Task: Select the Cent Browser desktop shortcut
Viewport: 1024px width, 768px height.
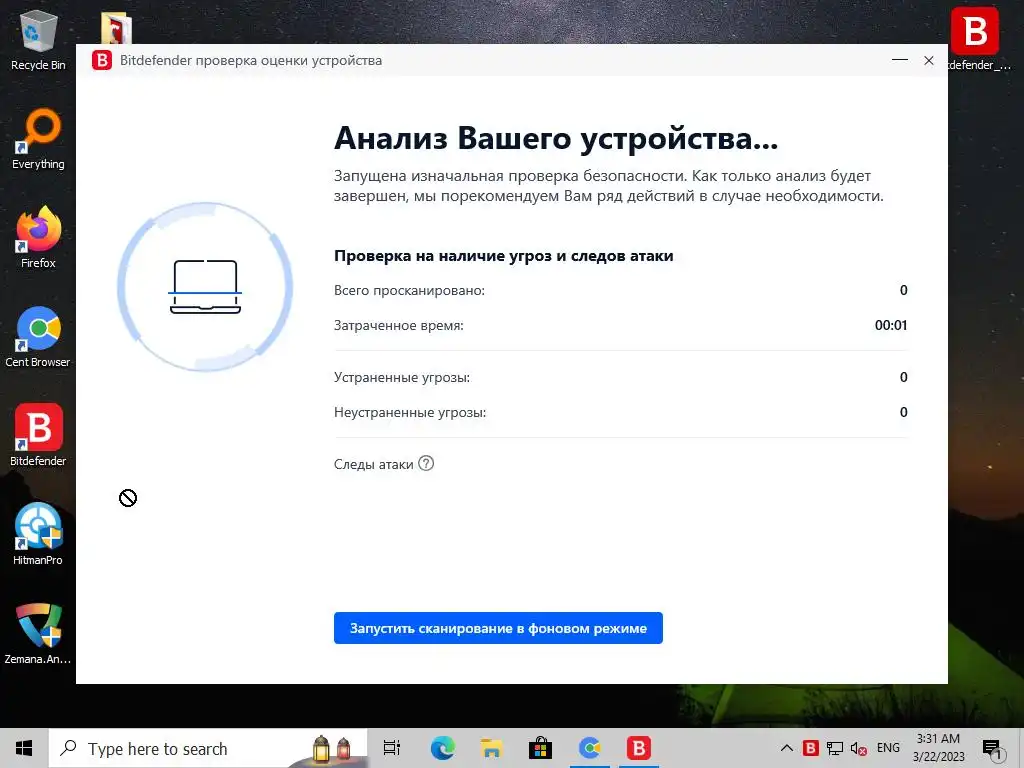Action: tap(38, 337)
